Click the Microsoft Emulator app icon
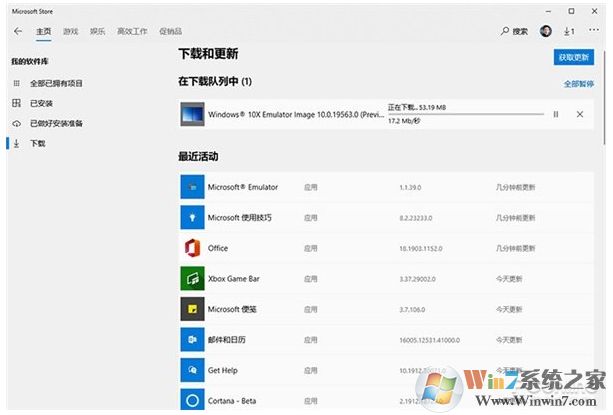613x415 pixels. click(192, 187)
